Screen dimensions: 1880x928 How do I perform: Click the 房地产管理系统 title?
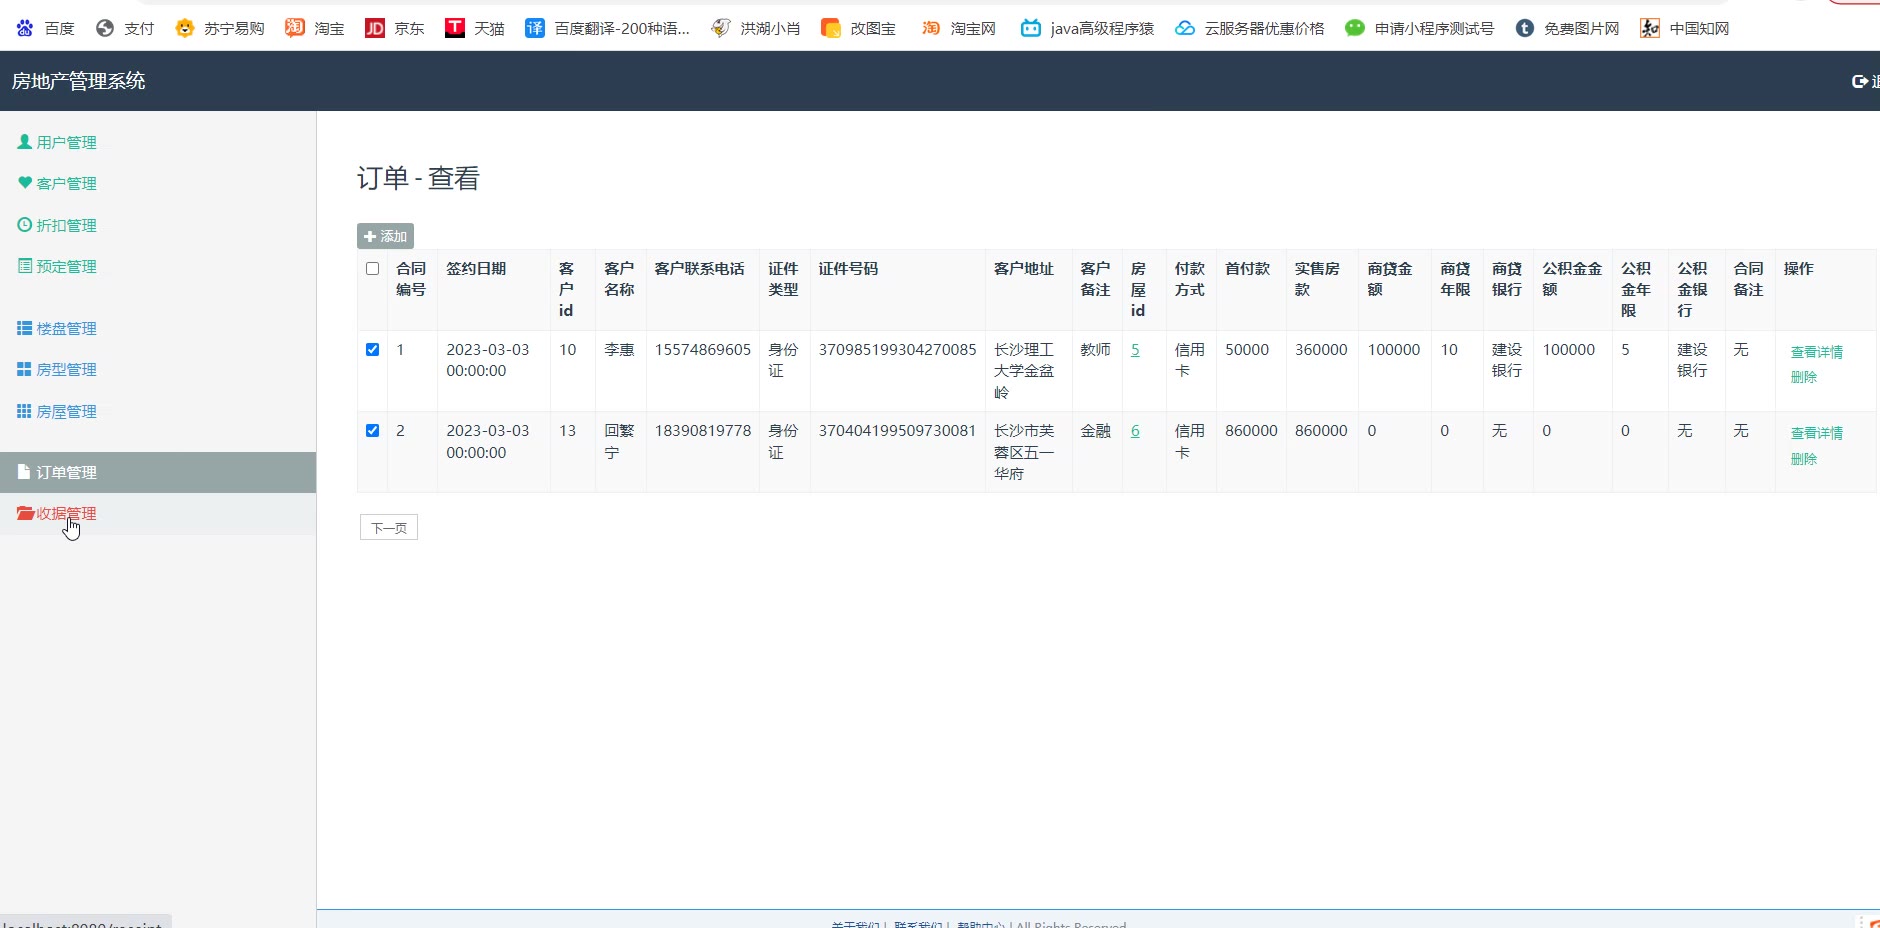tap(79, 81)
